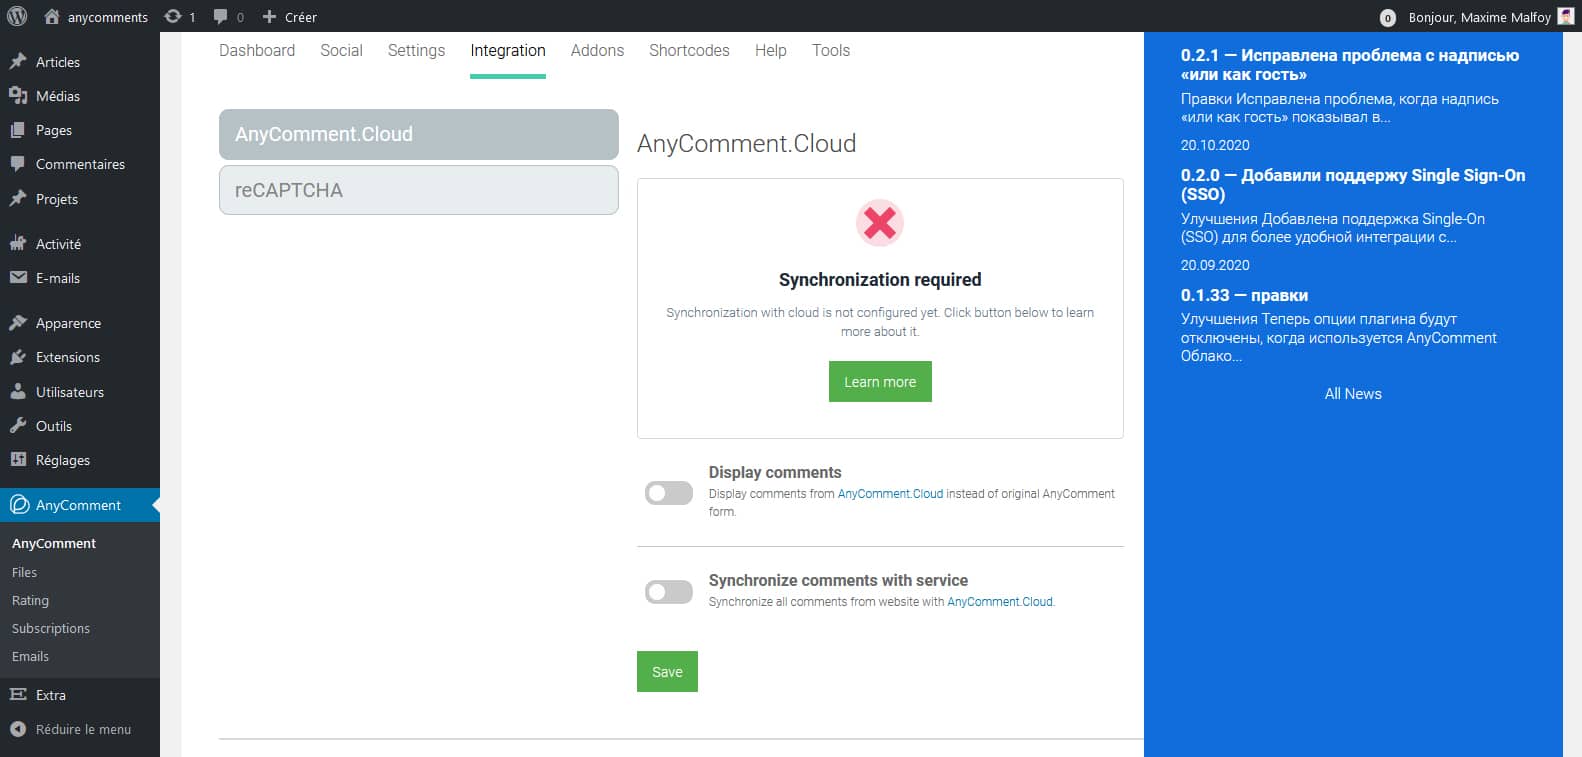Open the comments bubble icon in the admin bar
This screenshot has width=1582, height=757.
tap(221, 17)
